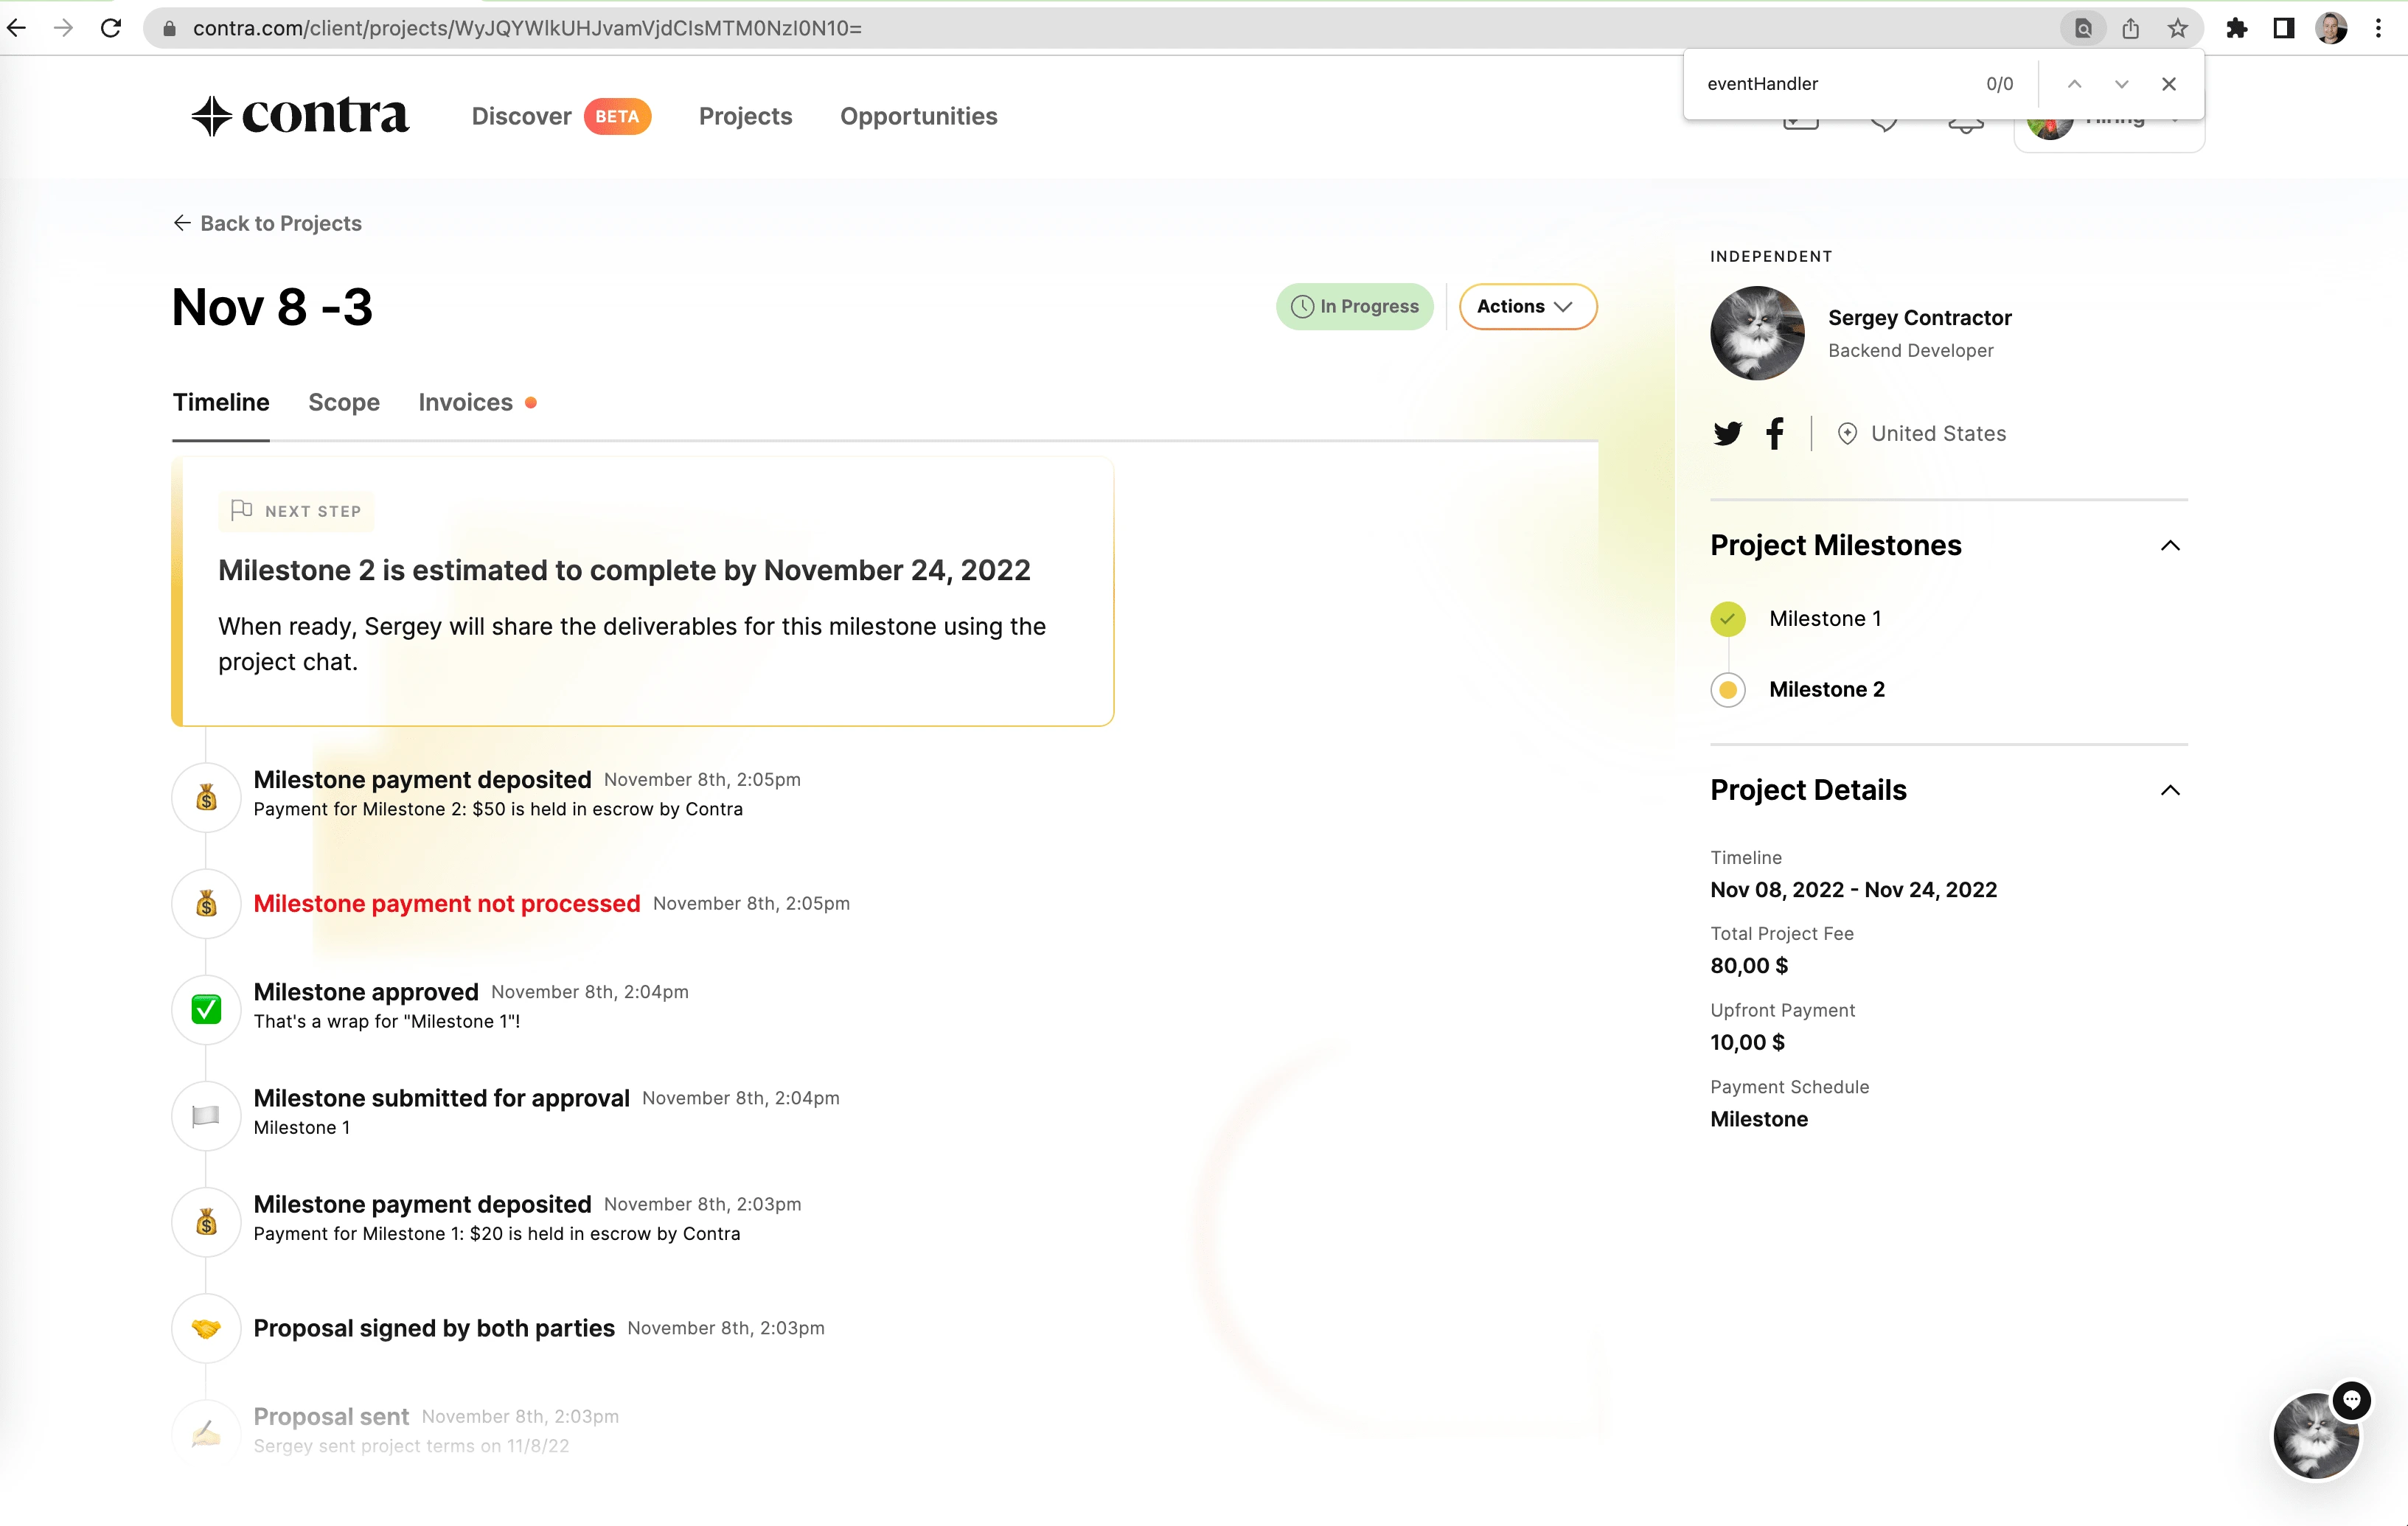Image resolution: width=2408 pixels, height=1526 pixels.
Task: Click the Nov 8 -3 project title
Action: tap(272, 307)
